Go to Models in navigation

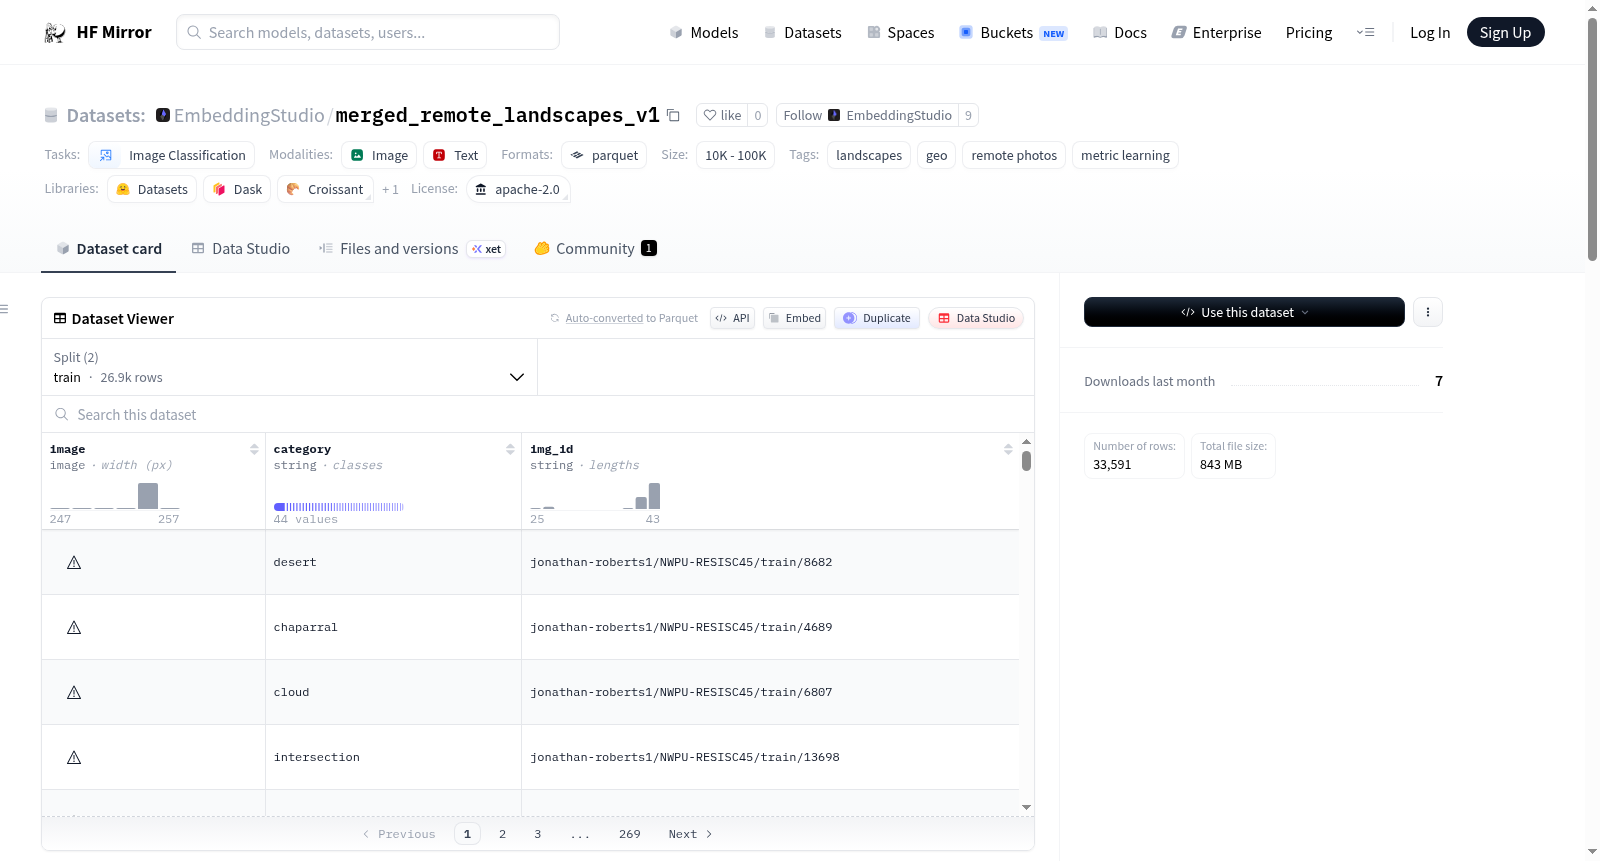[x=704, y=33]
